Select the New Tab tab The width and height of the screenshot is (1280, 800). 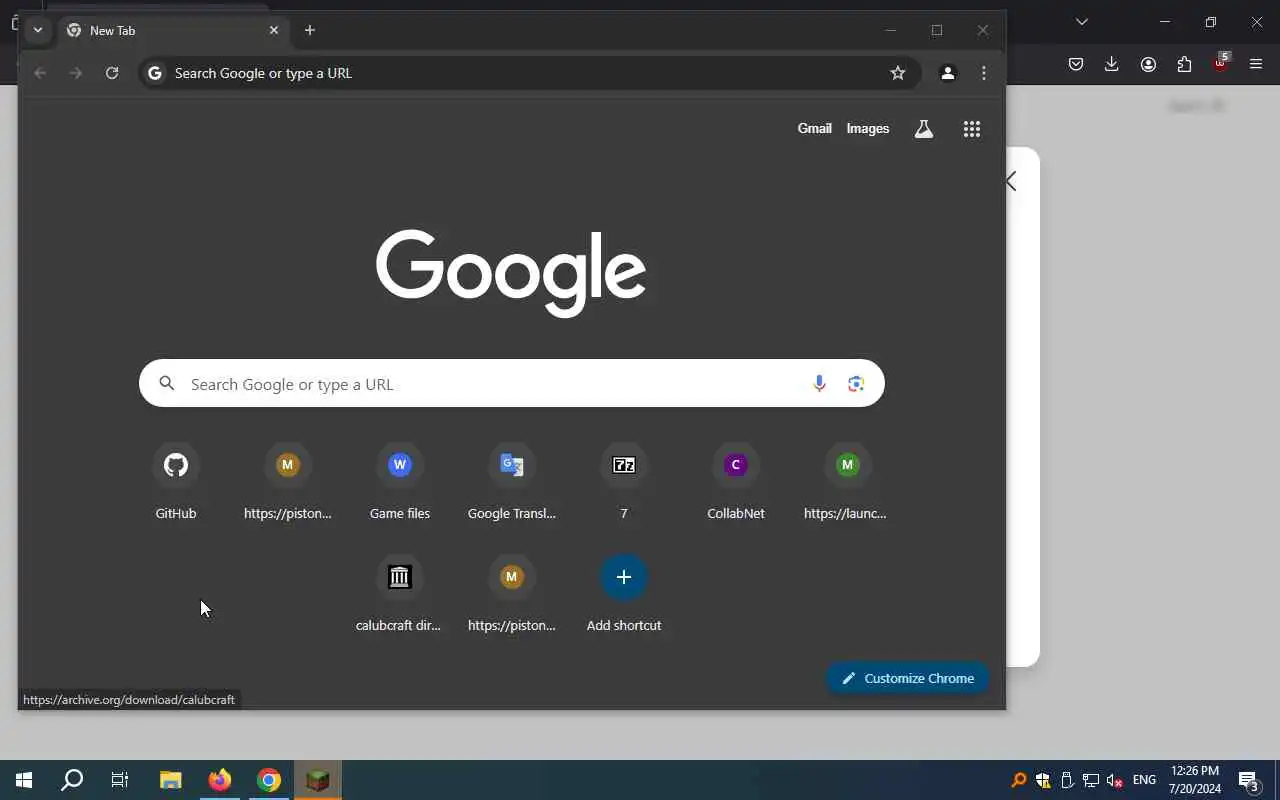coord(173,30)
